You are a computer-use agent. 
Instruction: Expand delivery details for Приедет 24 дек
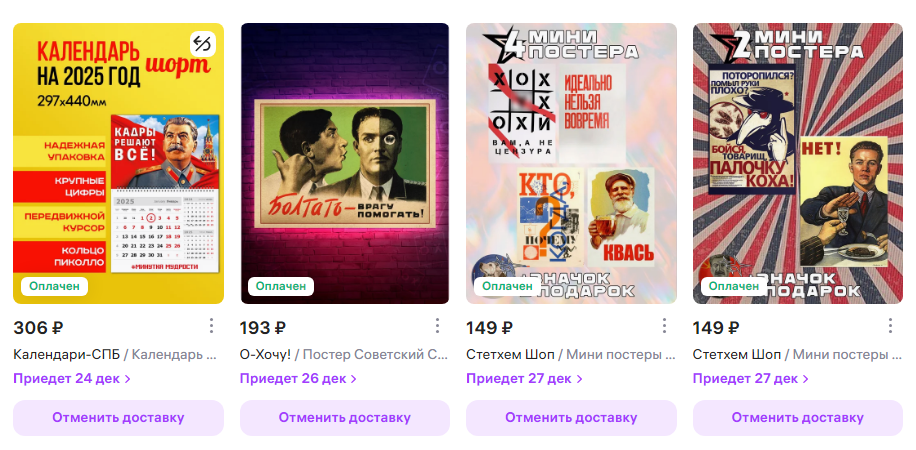tap(72, 379)
